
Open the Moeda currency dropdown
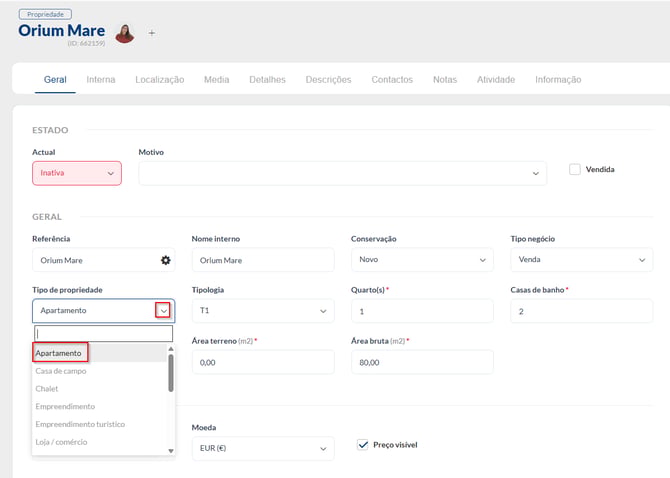pos(263,448)
